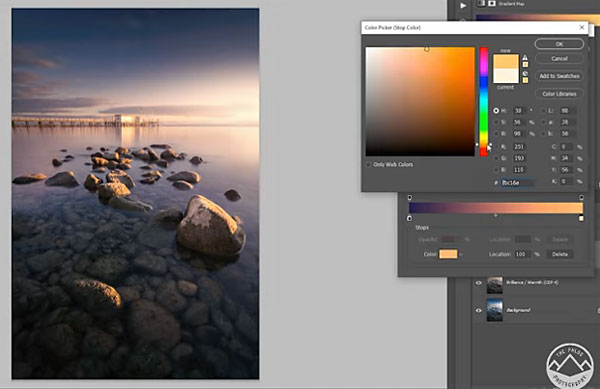Screen dimensions: 600x389
Task: Click the Gradient Map layer name
Action: [x=511, y=3]
